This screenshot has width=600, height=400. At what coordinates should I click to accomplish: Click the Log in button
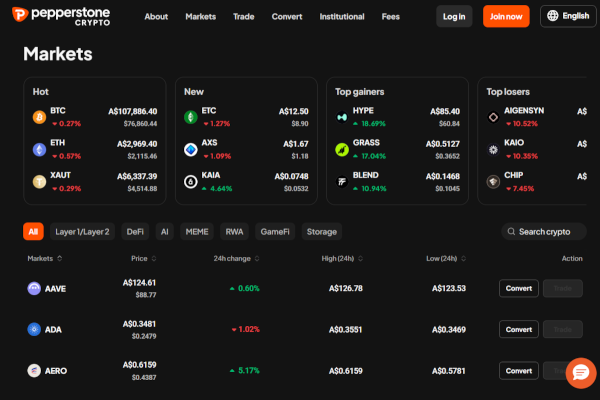tap(454, 16)
